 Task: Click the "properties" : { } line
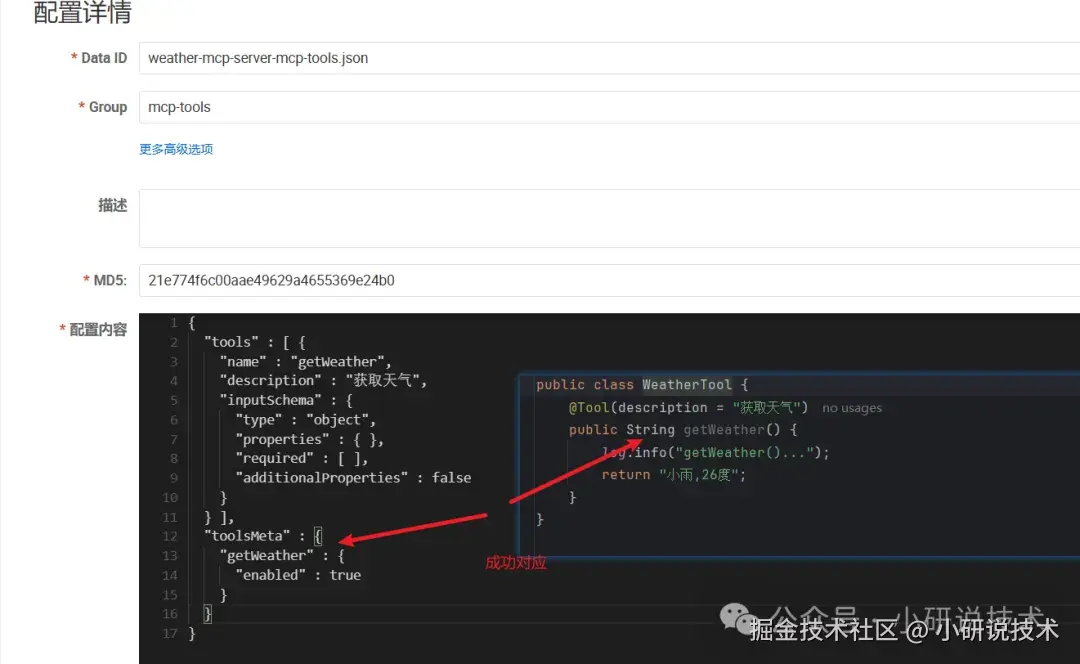tap(309, 439)
